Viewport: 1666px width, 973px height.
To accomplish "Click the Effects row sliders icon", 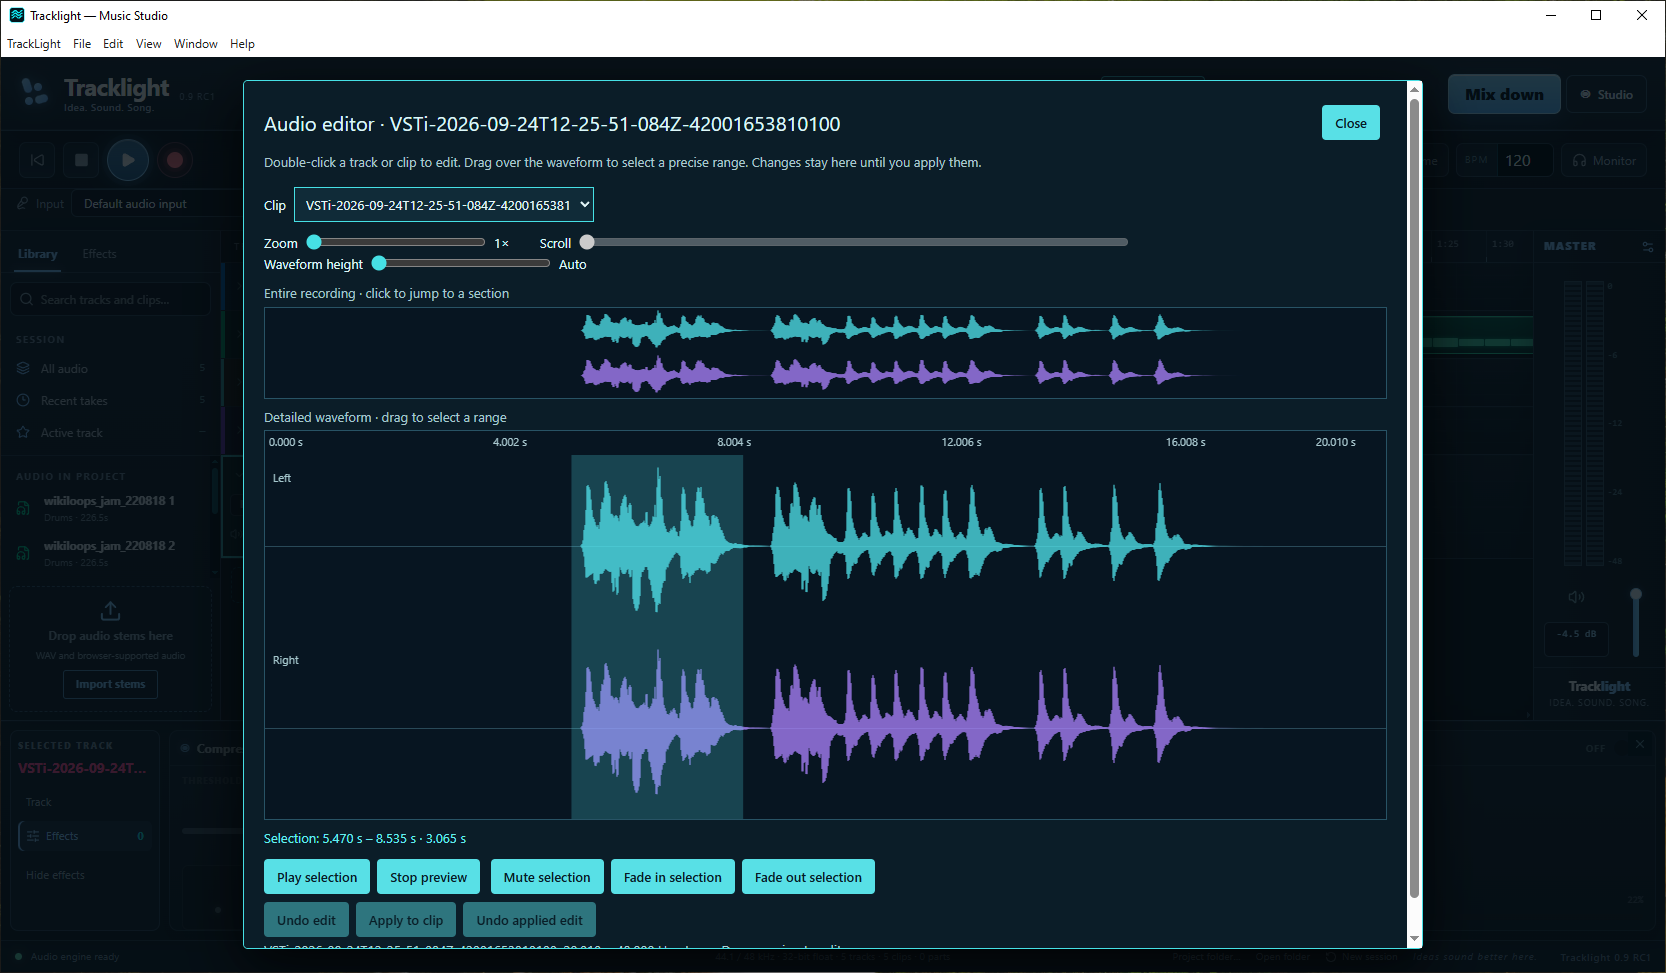I will point(33,836).
